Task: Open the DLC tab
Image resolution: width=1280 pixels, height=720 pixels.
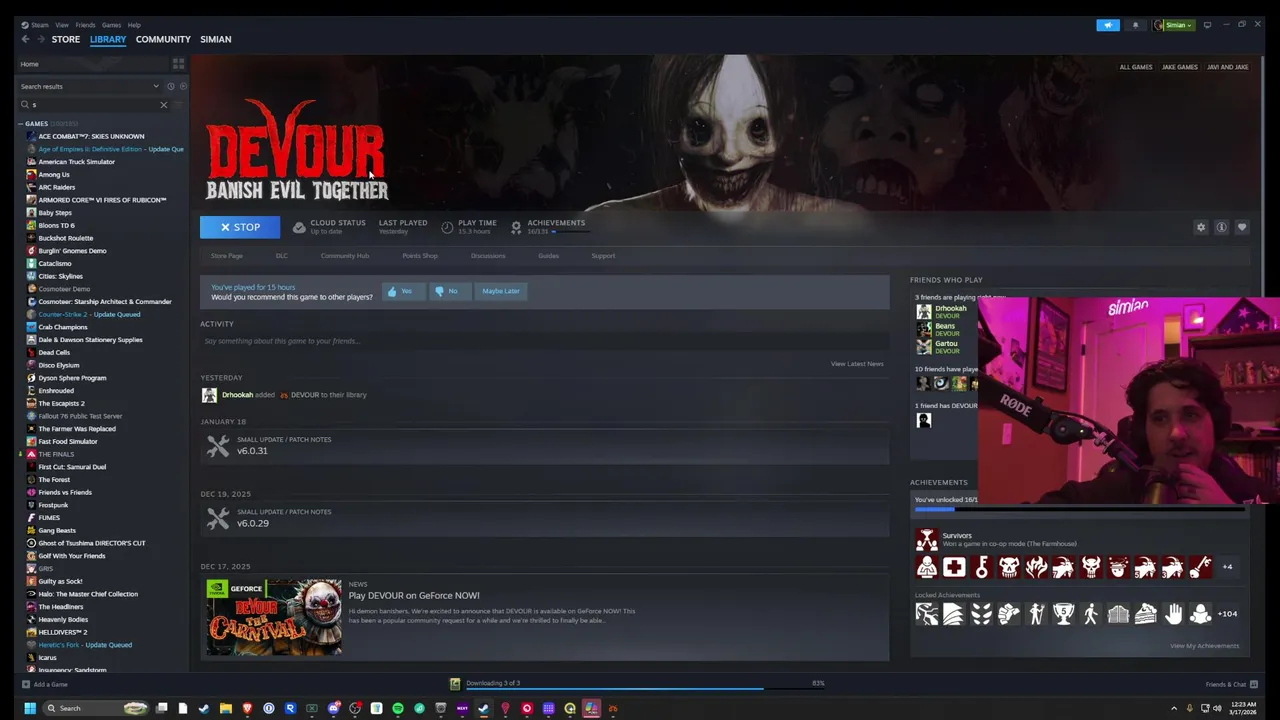Action: 282,256
